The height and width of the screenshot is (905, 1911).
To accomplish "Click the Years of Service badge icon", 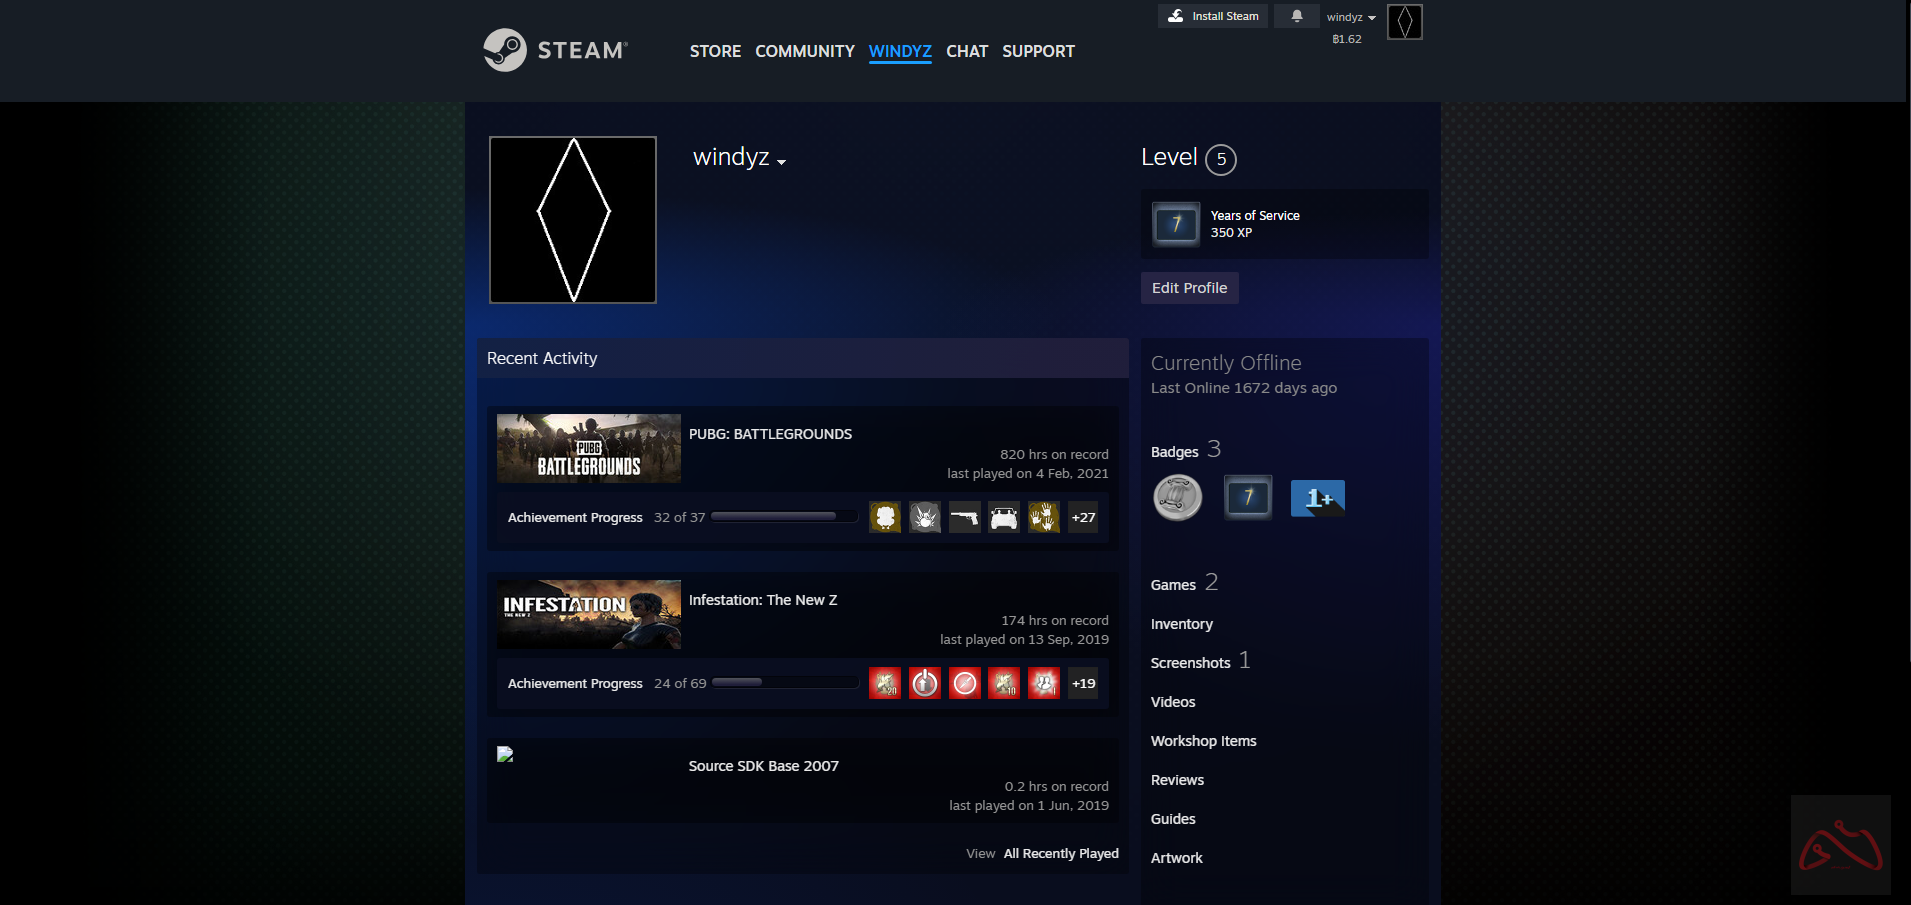I will [1175, 224].
